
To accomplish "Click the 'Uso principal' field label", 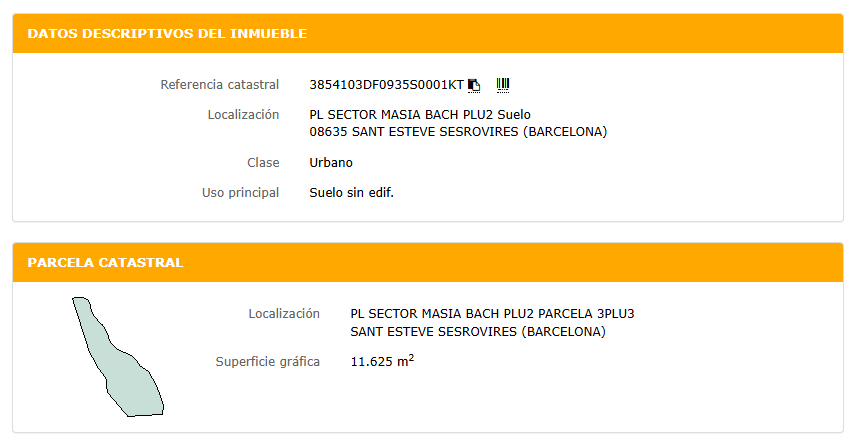I will 240,193.
